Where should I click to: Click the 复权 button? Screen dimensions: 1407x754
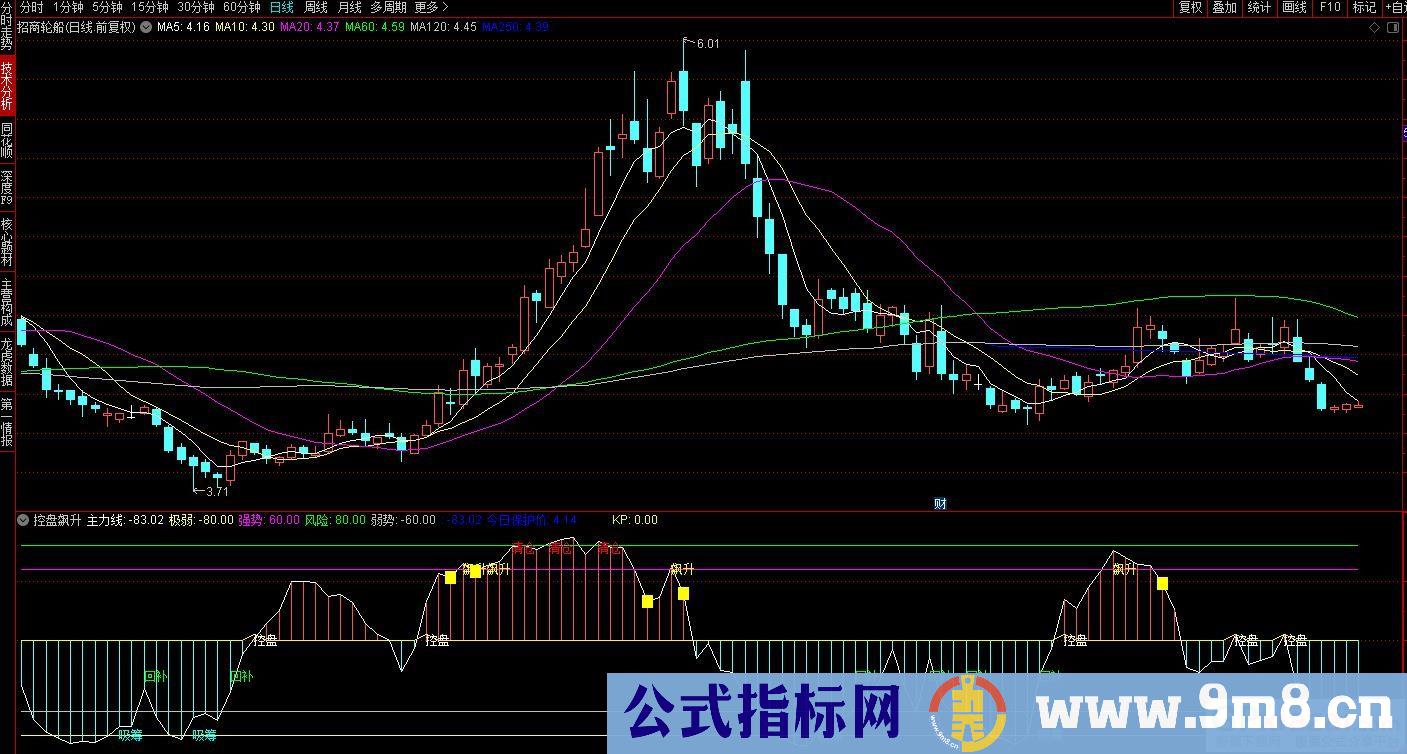(1190, 7)
